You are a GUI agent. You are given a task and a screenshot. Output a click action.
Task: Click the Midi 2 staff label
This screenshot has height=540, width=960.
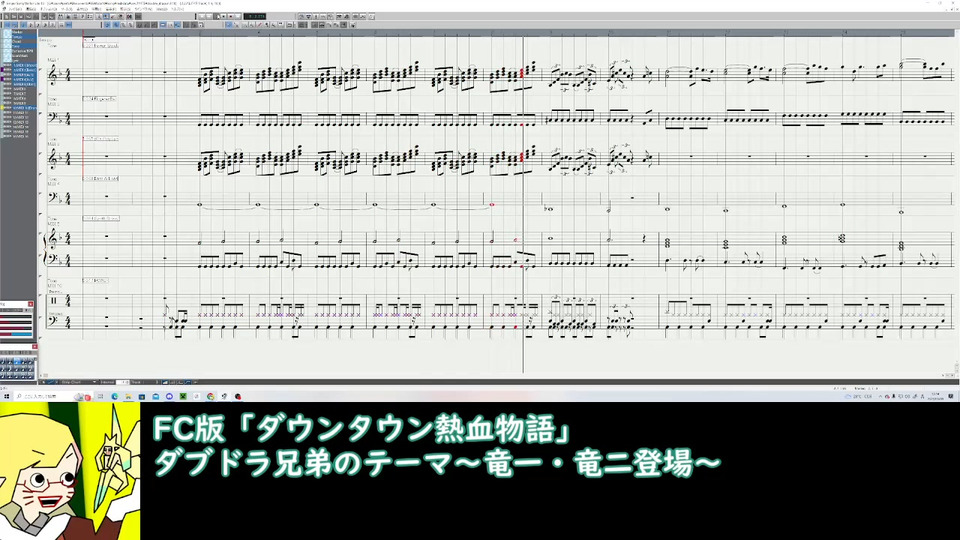pyautogui.click(x=53, y=104)
